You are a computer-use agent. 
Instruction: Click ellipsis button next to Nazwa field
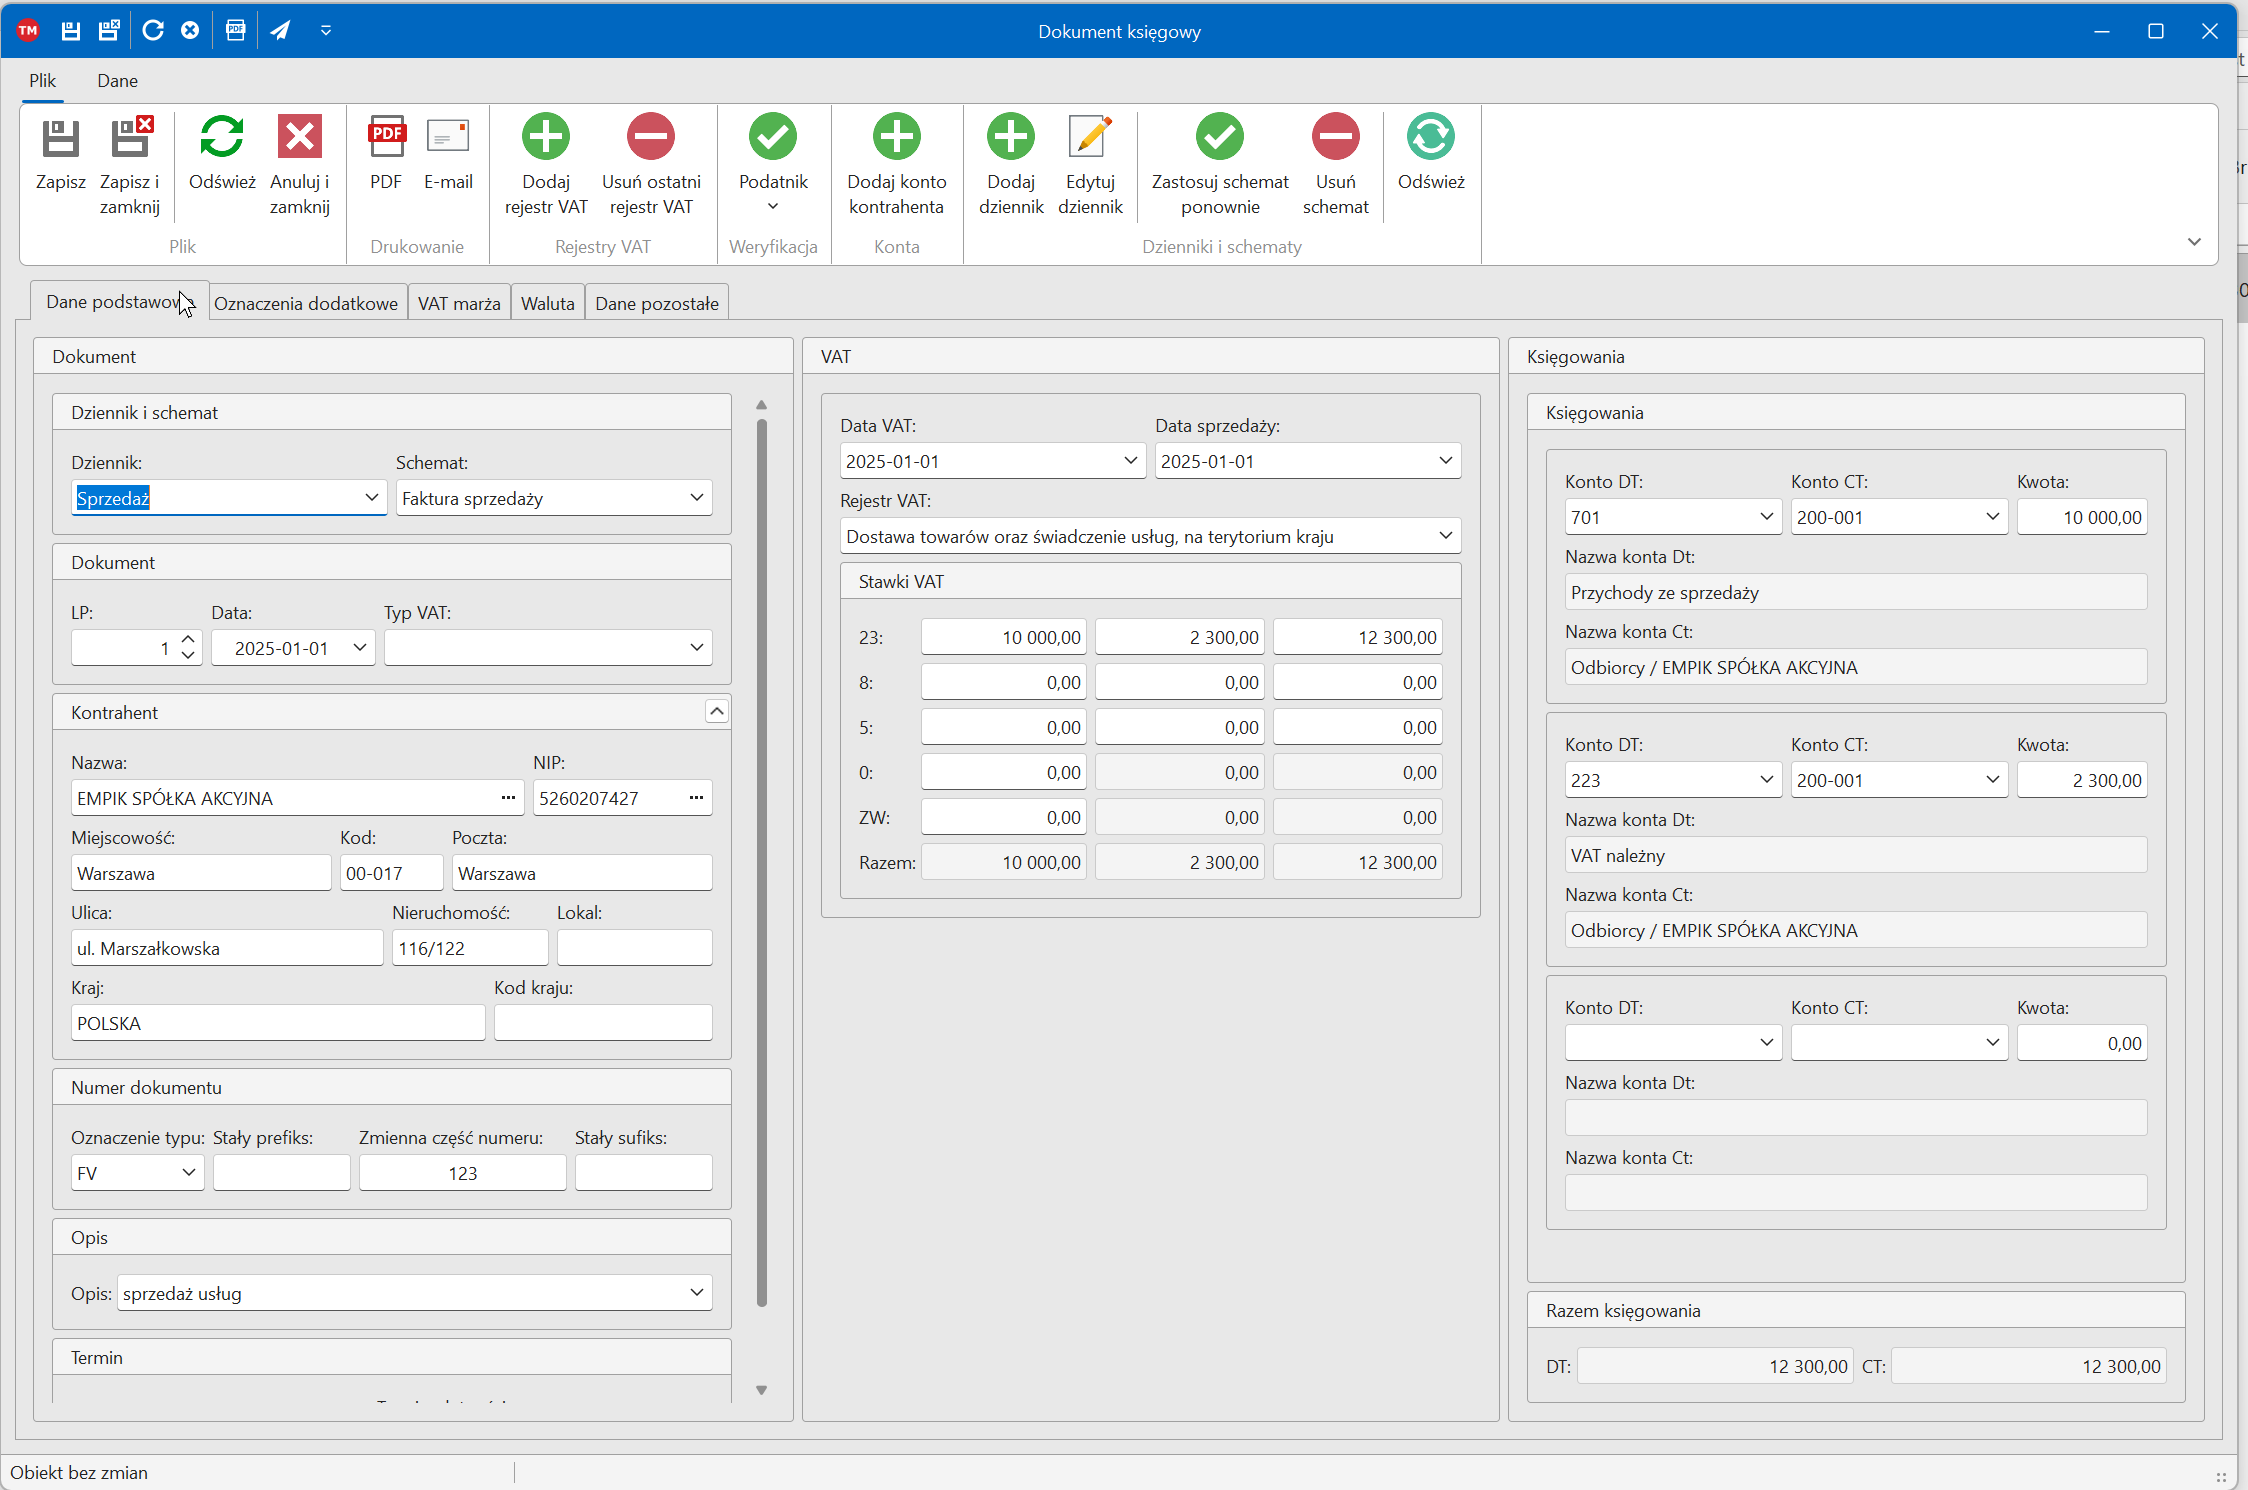tap(508, 798)
